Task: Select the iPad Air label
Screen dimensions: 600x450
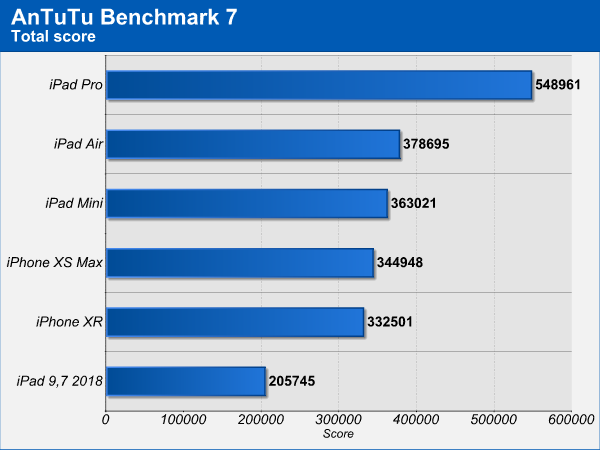Action: (78, 144)
